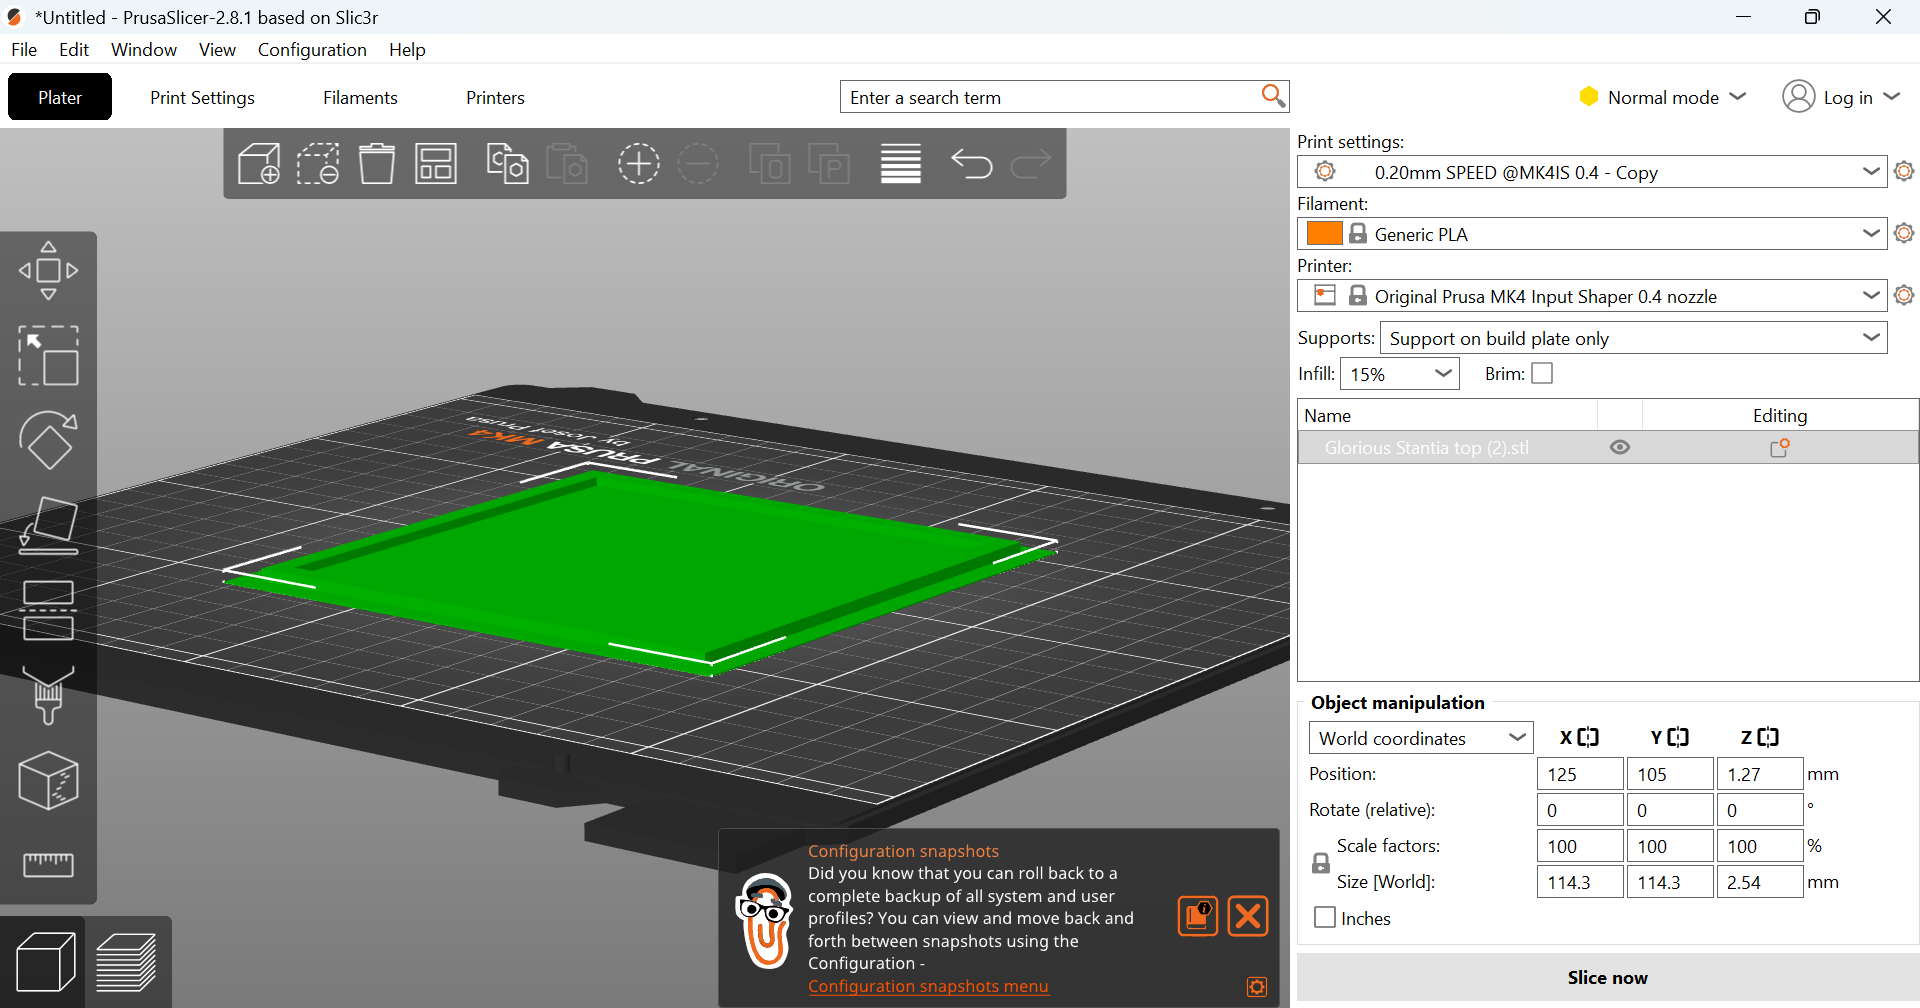This screenshot has height=1008, width=1920.
Task: Click the Delete selected icon
Action: click(318, 163)
